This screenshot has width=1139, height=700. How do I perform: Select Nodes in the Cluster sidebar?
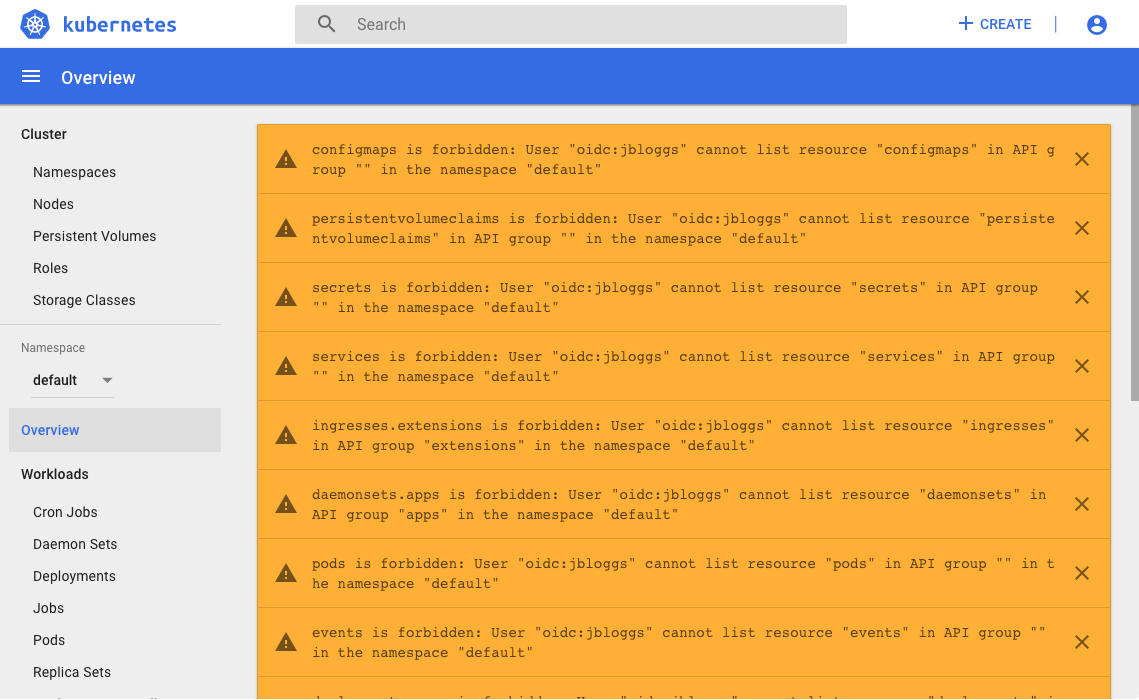[53, 204]
